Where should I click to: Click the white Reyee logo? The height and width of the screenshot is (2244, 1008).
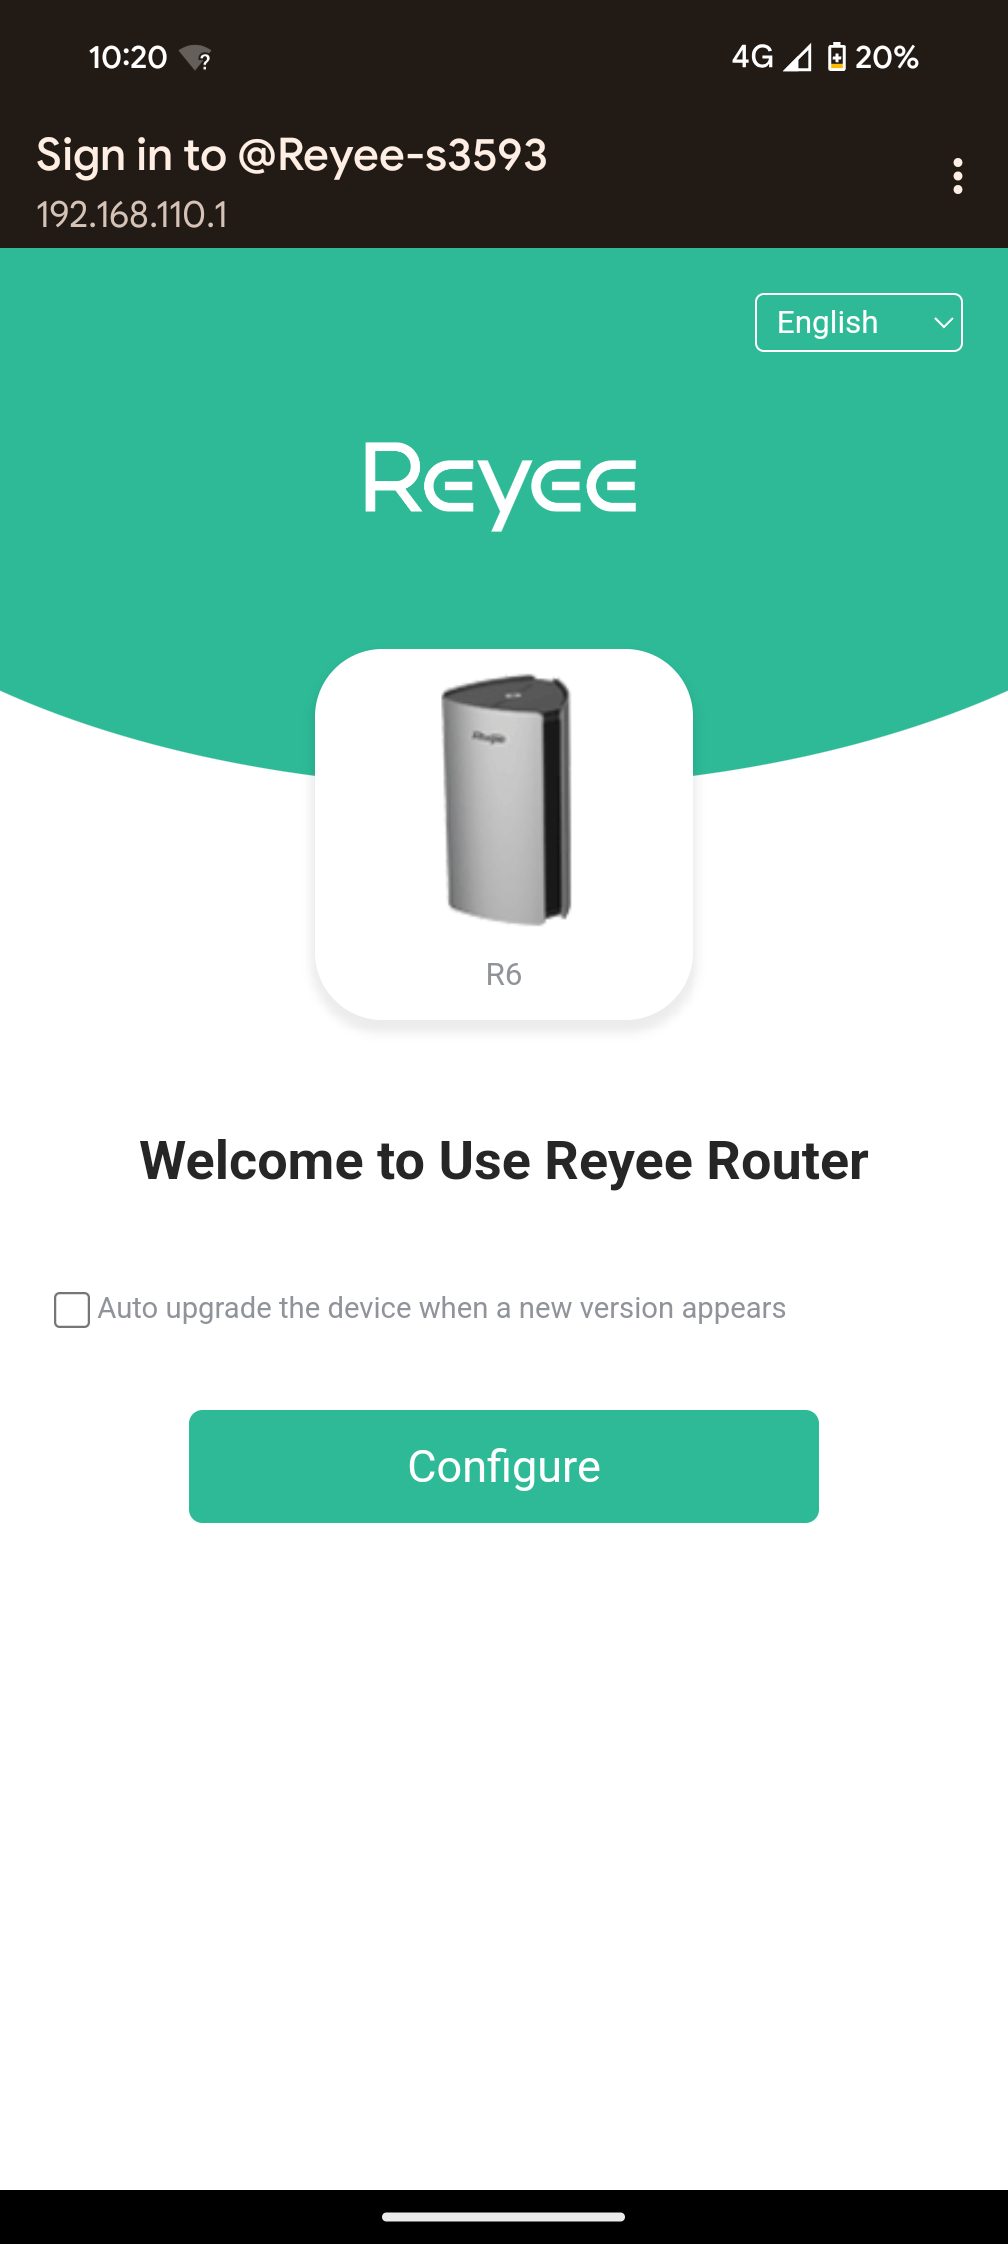[x=501, y=486]
